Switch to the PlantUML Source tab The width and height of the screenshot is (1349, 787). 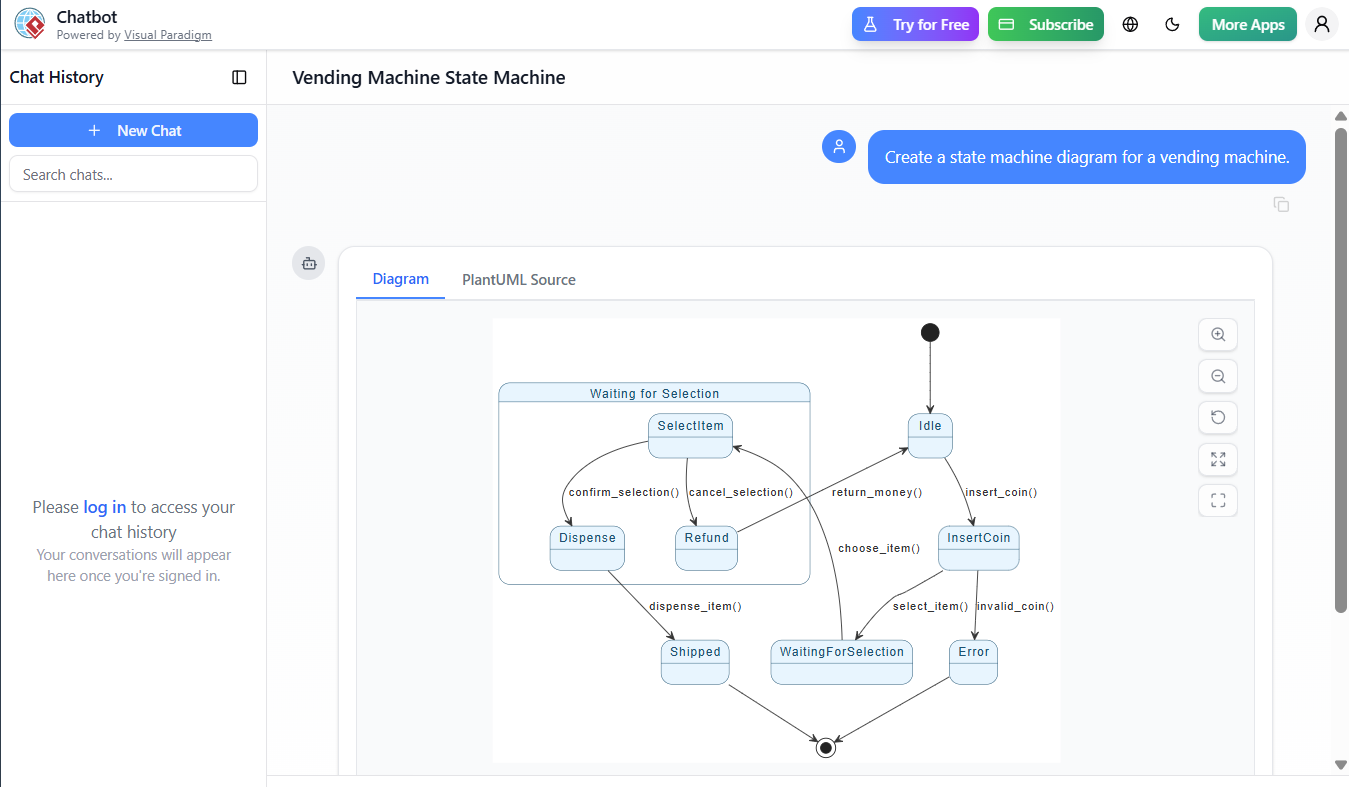[518, 279]
